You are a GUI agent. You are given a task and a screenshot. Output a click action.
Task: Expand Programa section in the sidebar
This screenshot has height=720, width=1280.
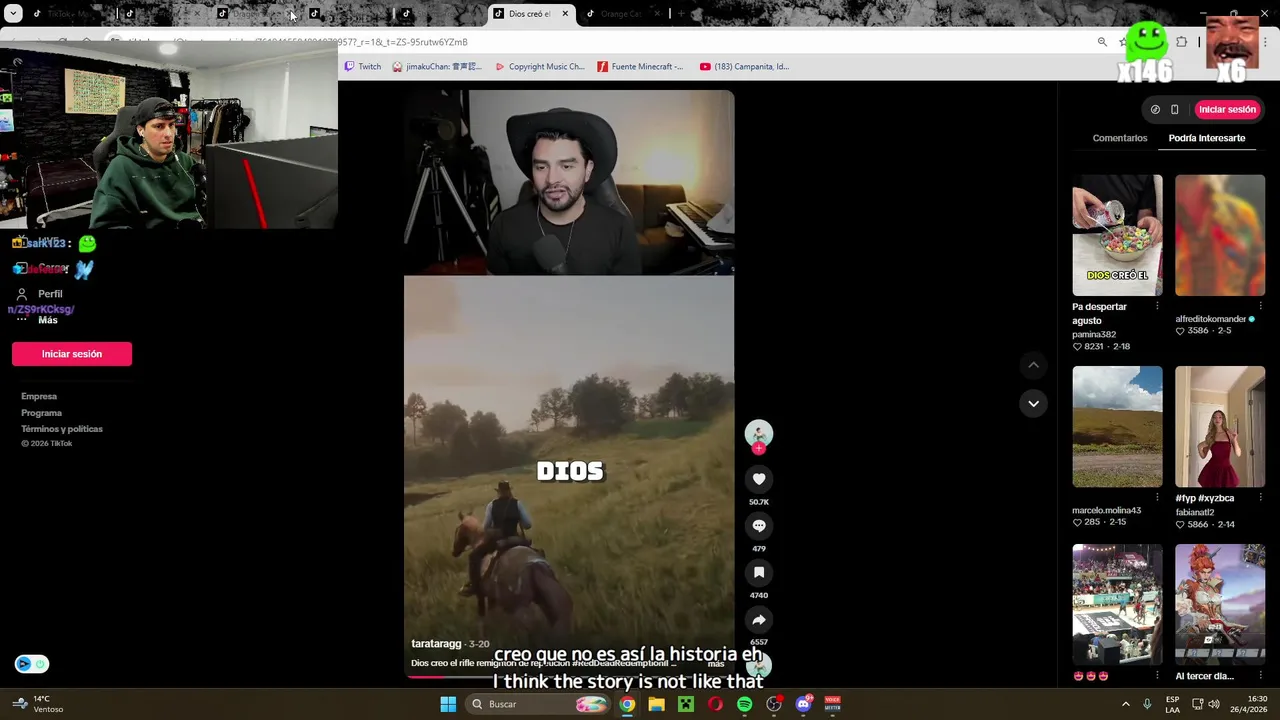point(41,412)
